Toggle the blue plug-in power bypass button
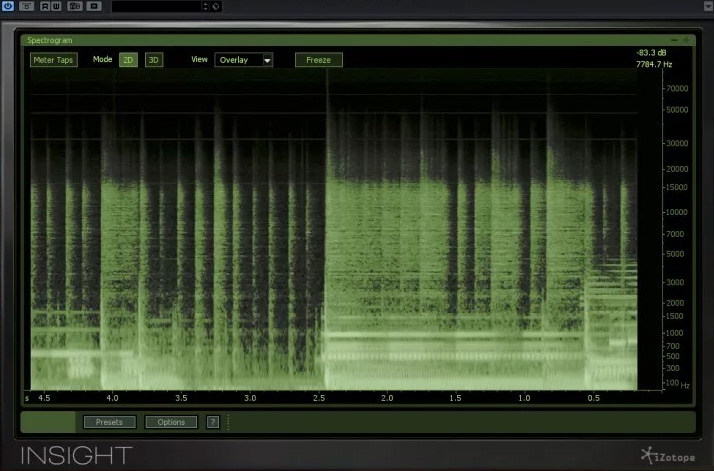This screenshot has height=471, width=714. pos(8,6)
